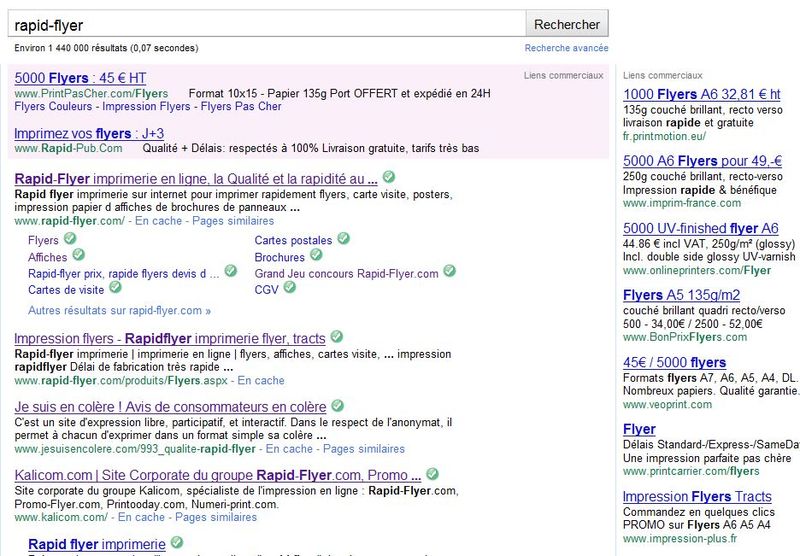Click the Rechercher search button

click(x=567, y=24)
